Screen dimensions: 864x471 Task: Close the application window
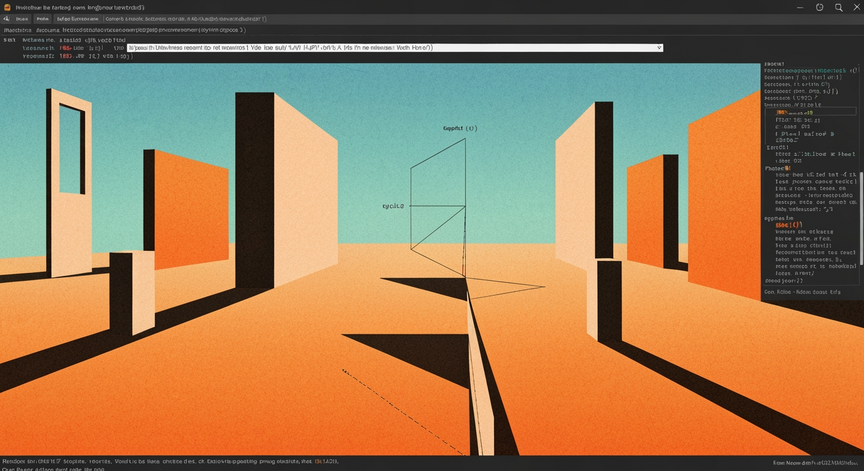pos(857,7)
